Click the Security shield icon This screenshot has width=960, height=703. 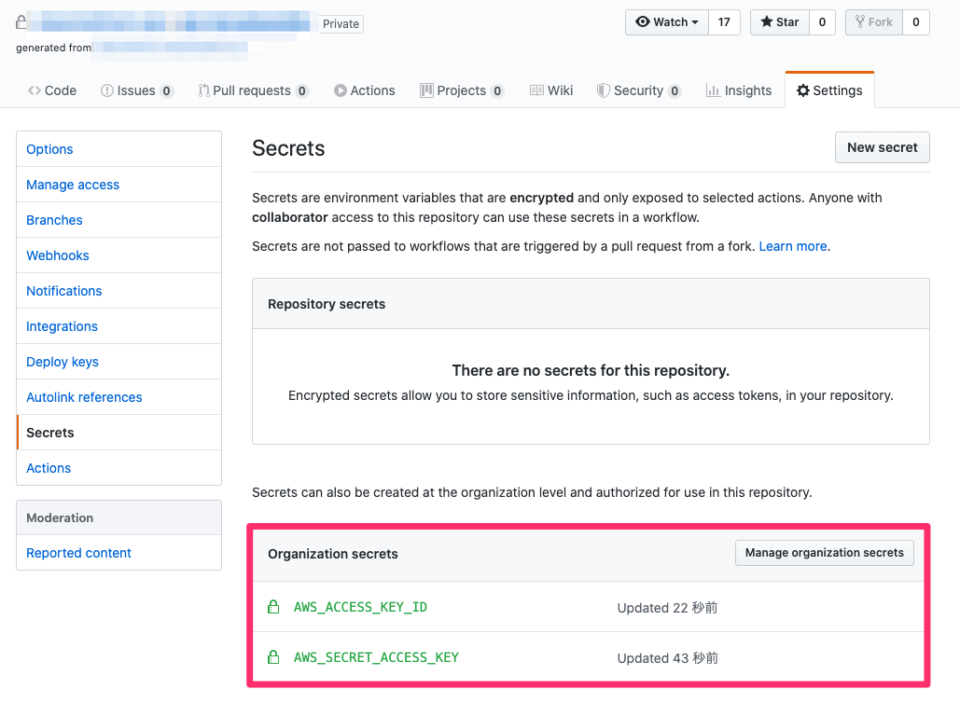pos(603,91)
